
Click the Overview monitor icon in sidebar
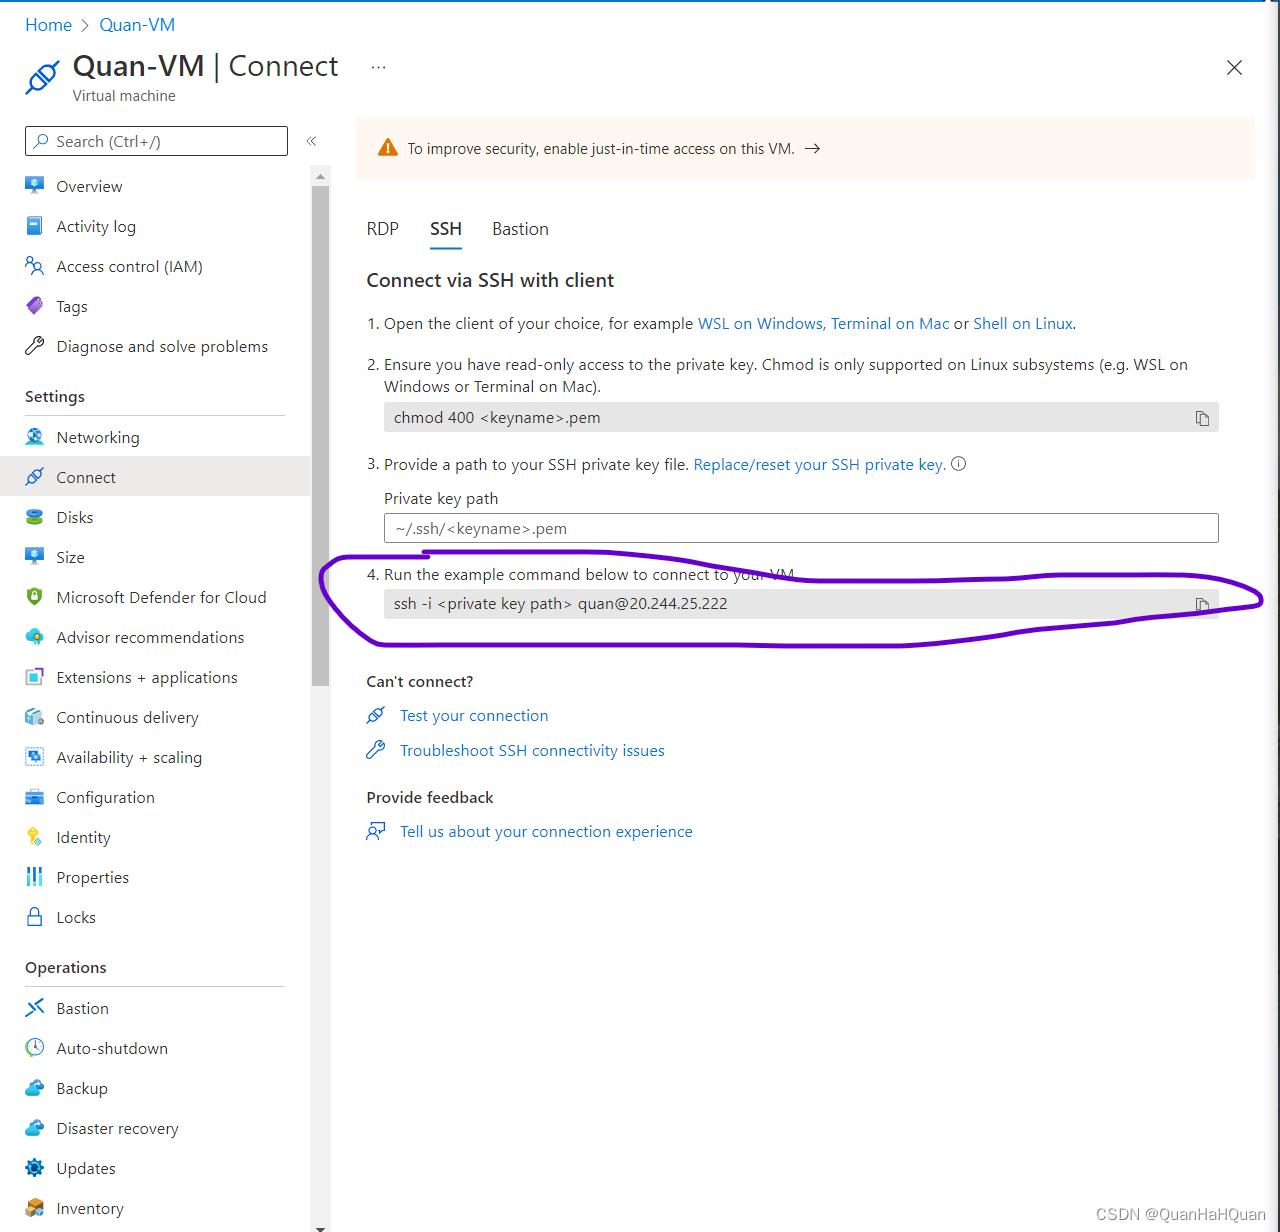[35, 185]
